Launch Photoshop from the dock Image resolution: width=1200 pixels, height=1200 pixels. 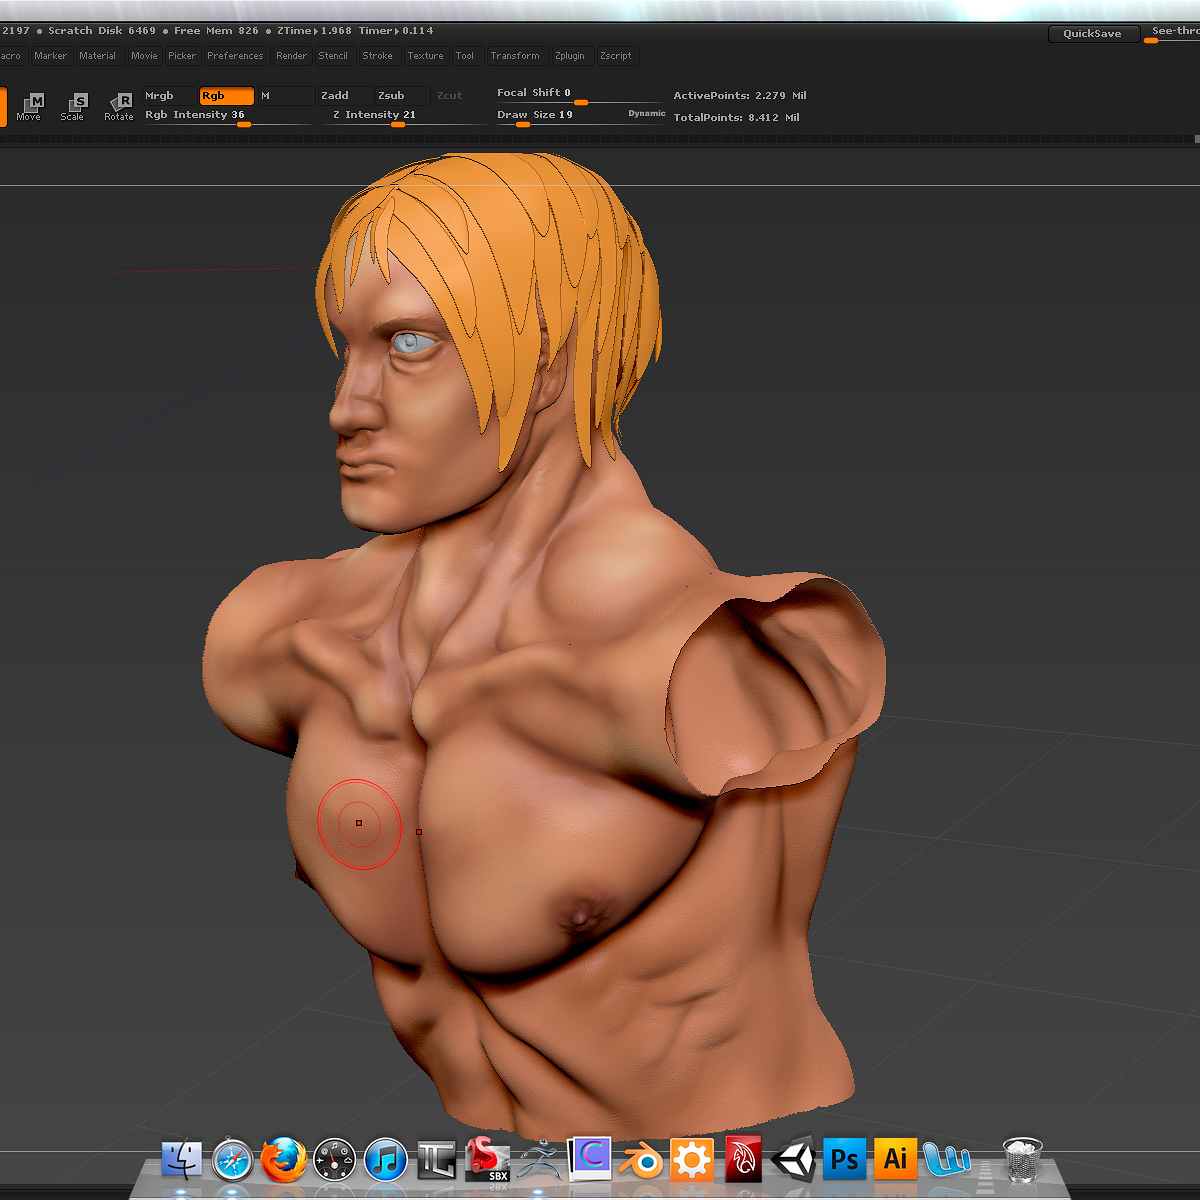[x=845, y=1160]
